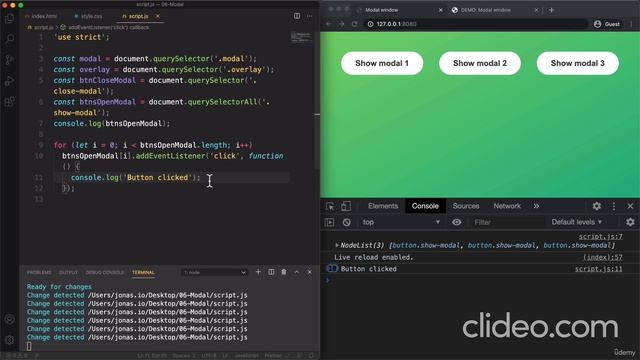Open the script.js:11 source link
The image size is (640, 360).
599,269
